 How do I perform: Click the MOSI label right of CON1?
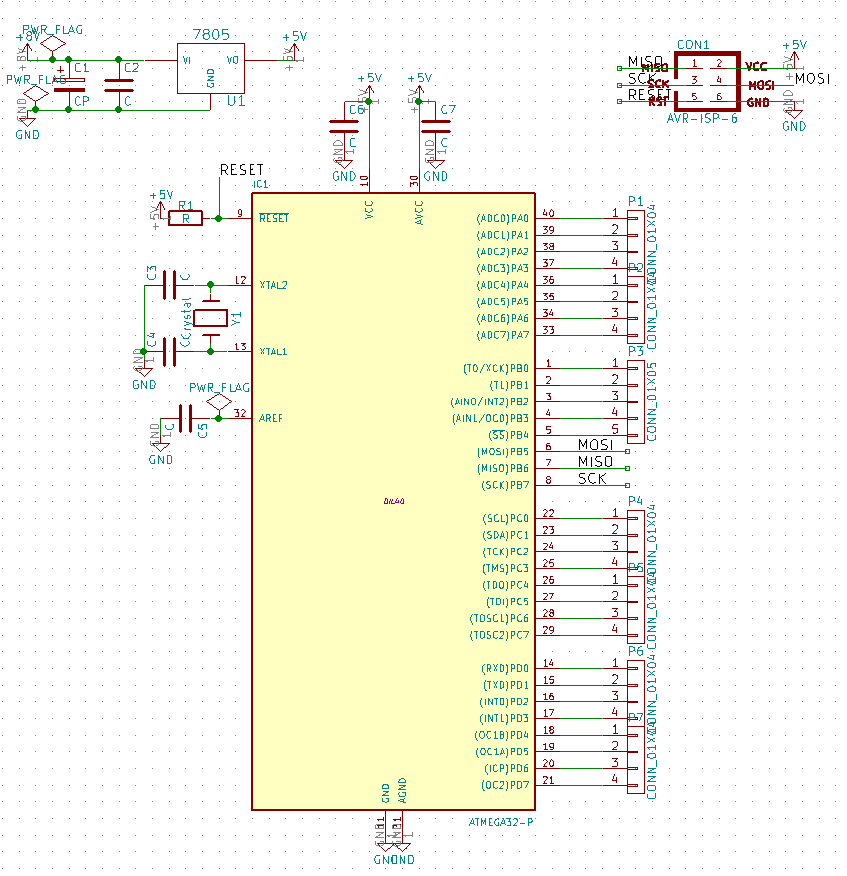[x=812, y=78]
